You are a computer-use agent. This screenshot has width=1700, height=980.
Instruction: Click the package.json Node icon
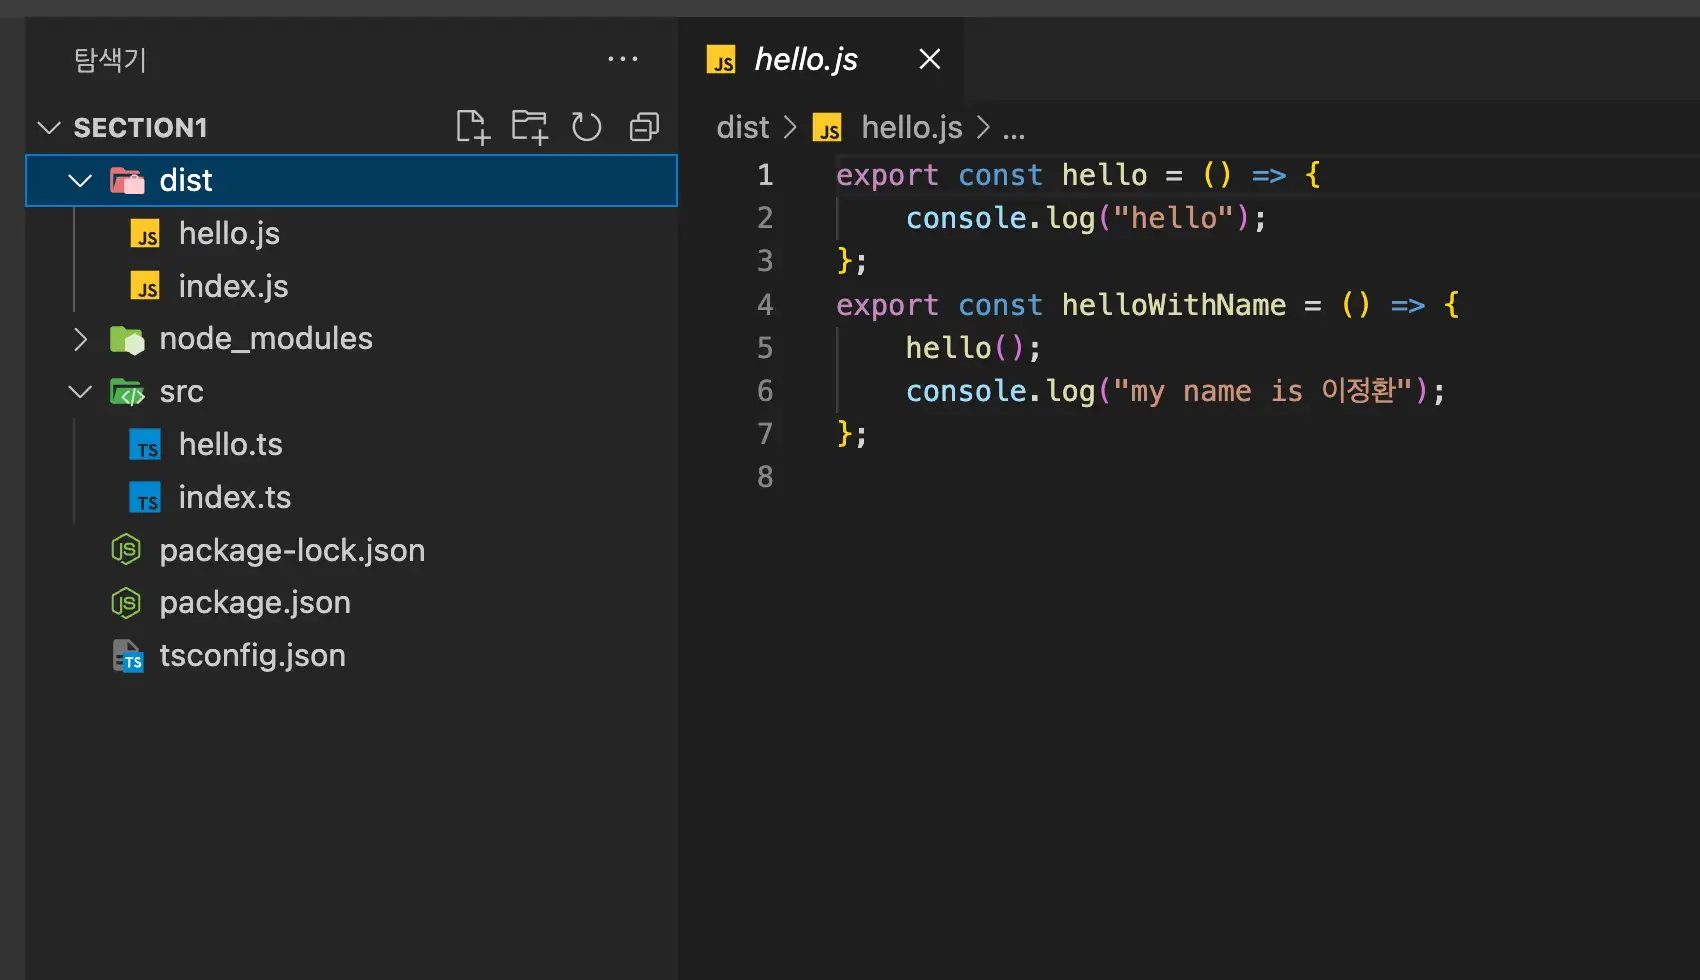pyautogui.click(x=126, y=603)
